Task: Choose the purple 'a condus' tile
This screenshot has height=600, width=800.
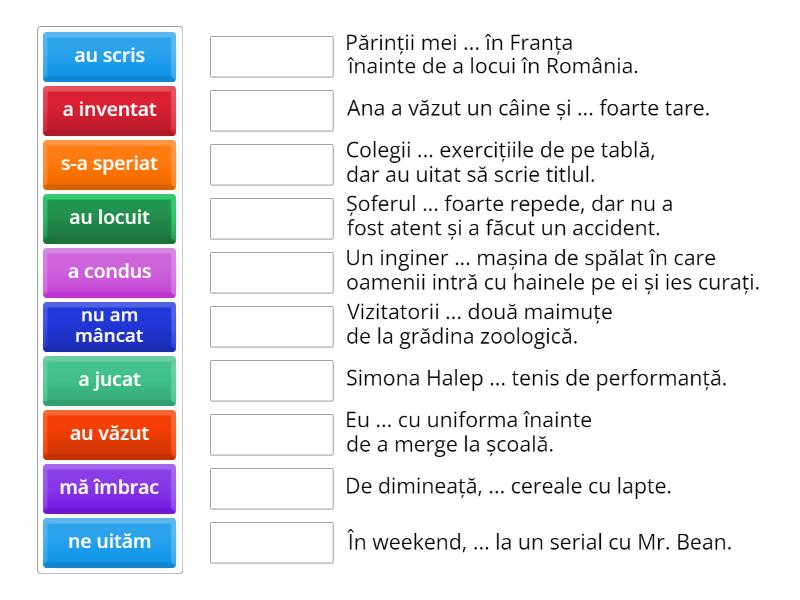Action: [109, 272]
